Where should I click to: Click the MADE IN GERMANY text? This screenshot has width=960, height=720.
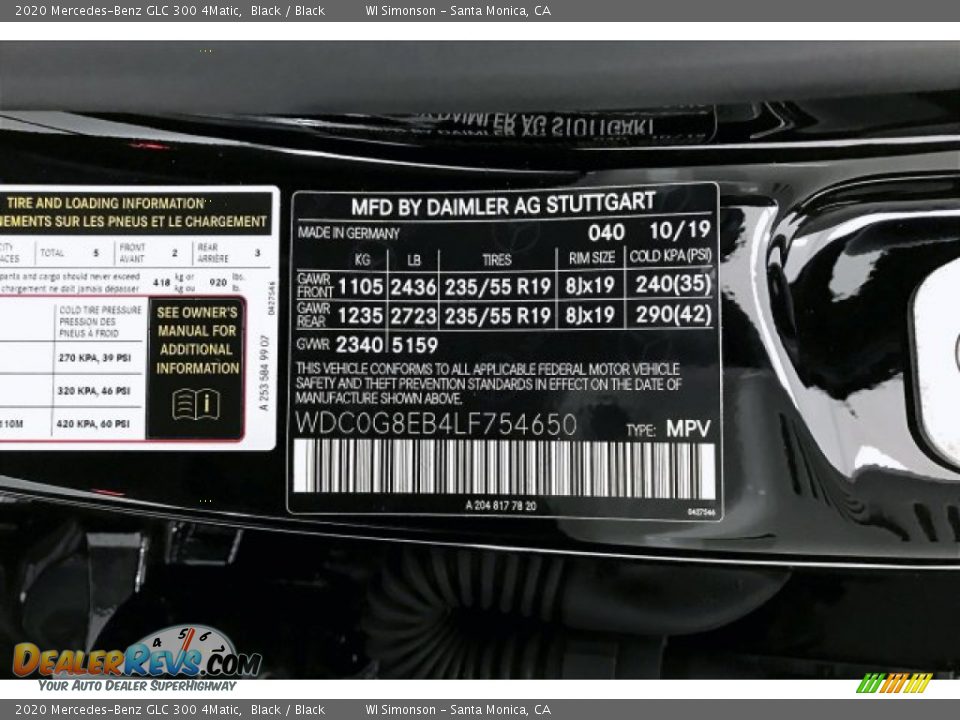coord(348,233)
